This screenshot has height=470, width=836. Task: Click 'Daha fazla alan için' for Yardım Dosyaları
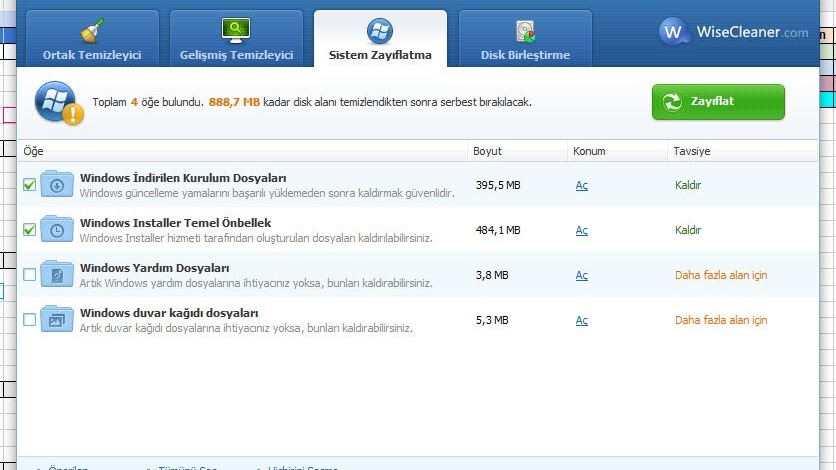pos(721,275)
